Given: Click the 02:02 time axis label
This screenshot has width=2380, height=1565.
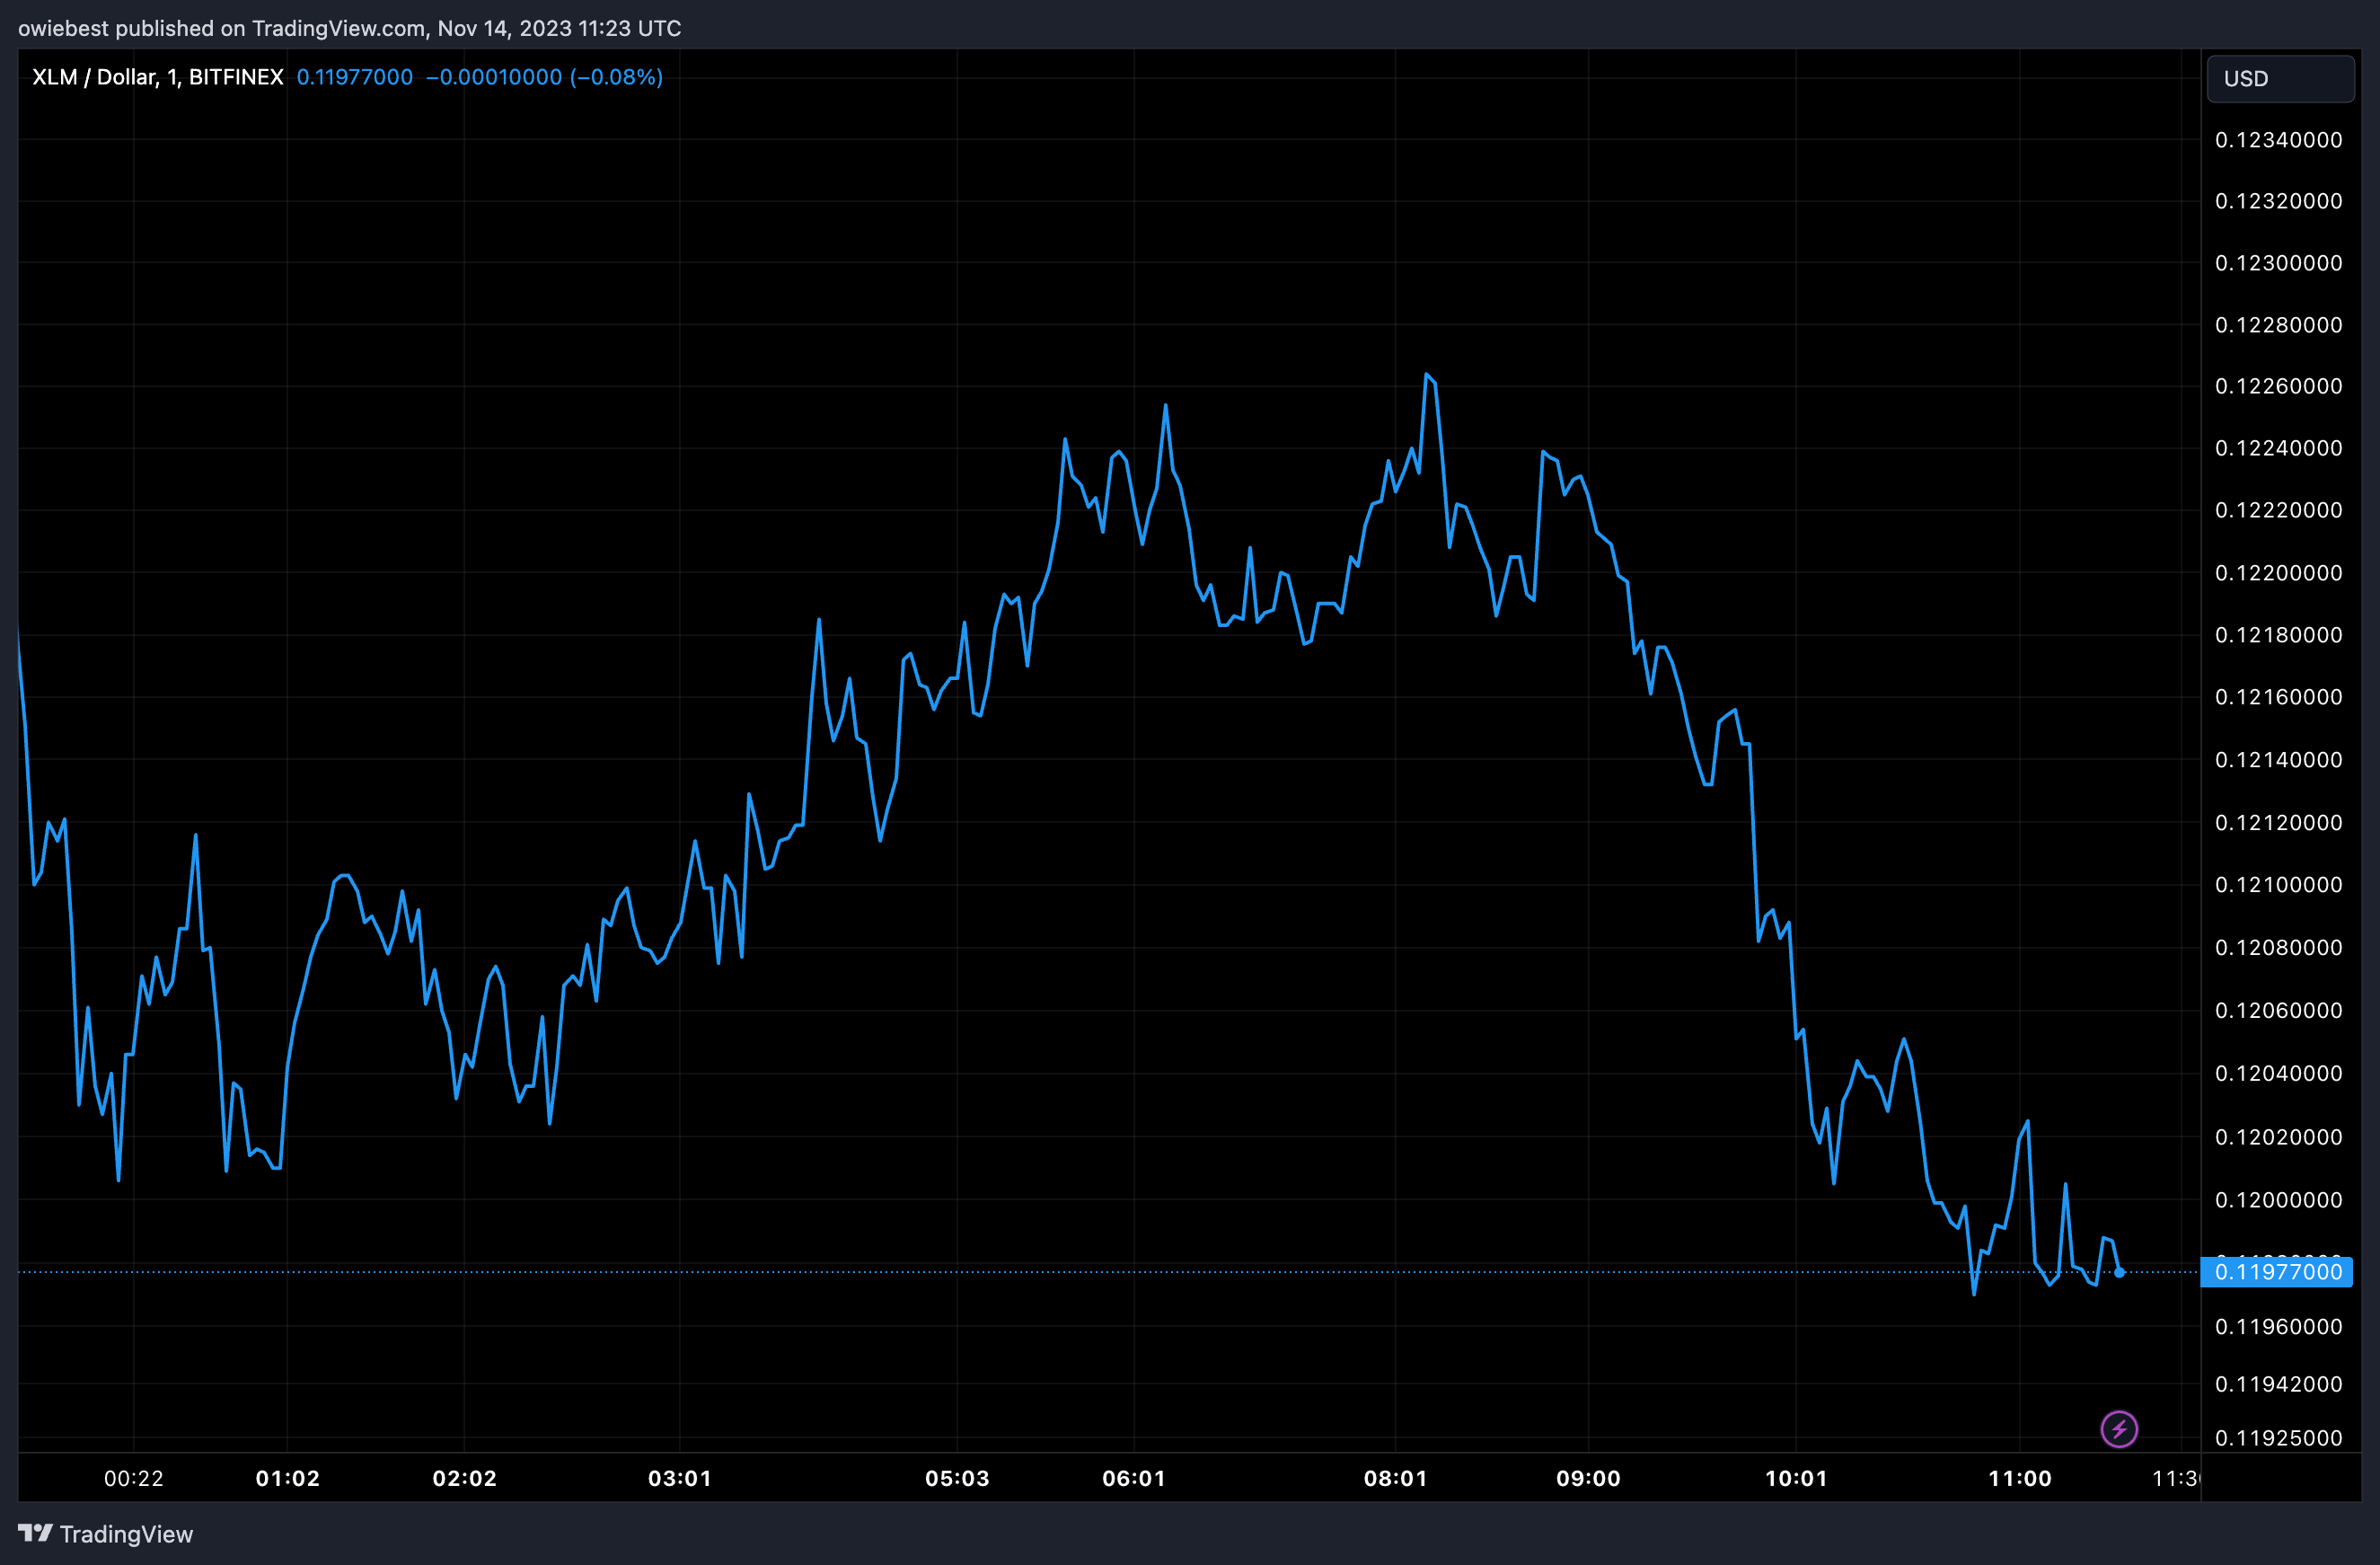Looking at the screenshot, I should pos(465,1478).
